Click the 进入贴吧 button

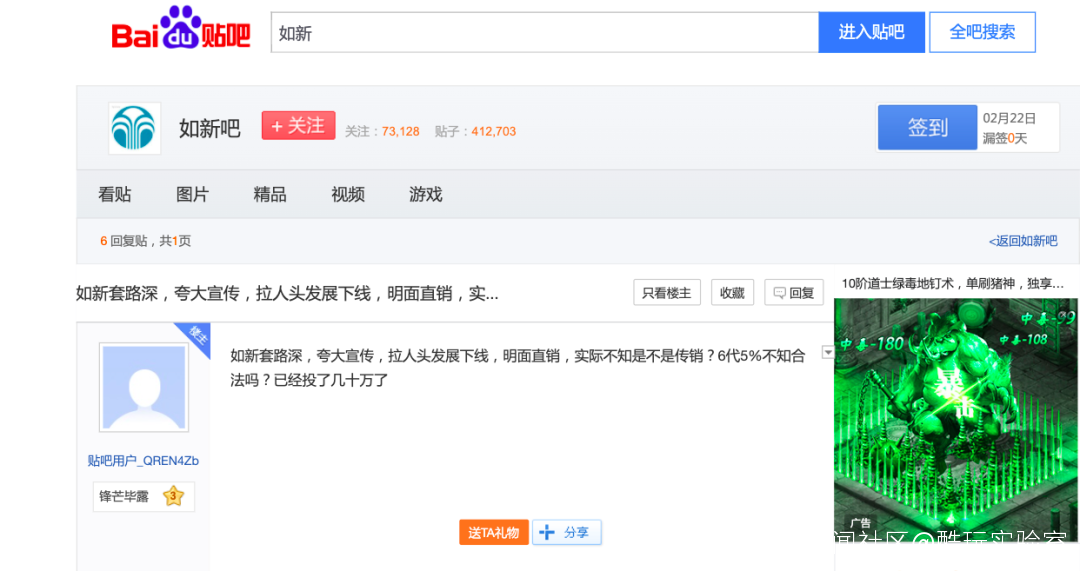pos(871,32)
